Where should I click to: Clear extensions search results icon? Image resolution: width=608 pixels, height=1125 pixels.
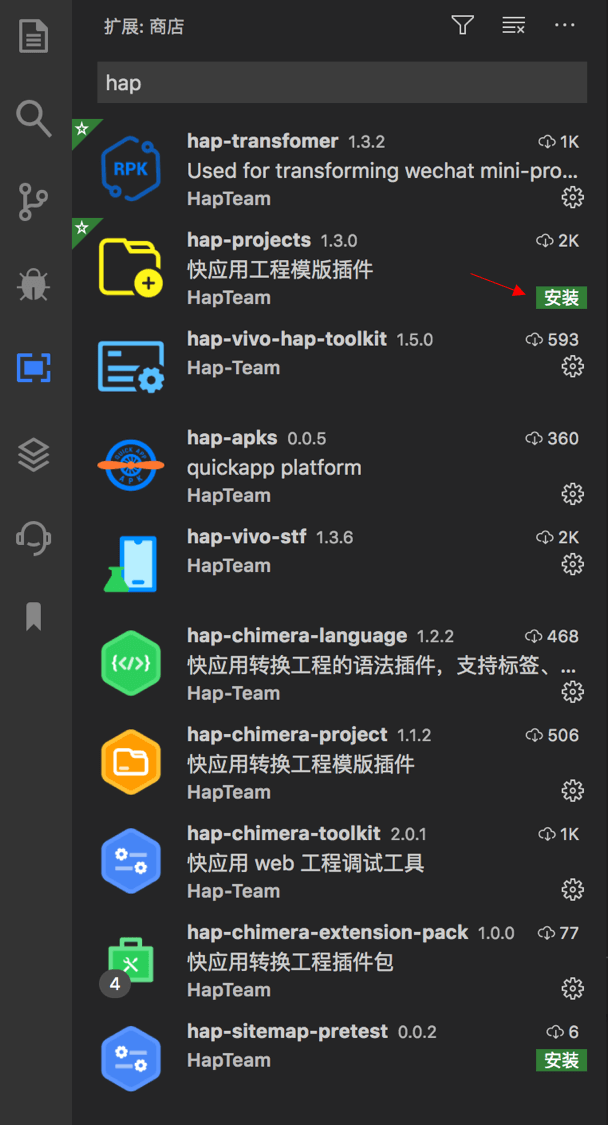(x=513, y=25)
